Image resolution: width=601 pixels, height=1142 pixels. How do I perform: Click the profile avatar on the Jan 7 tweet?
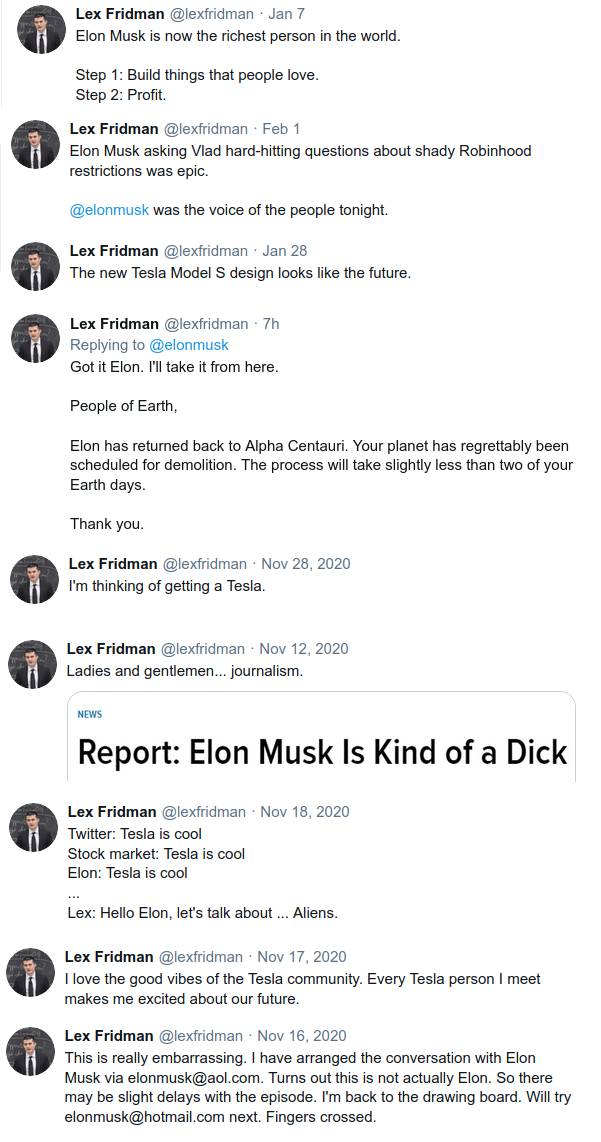pyautogui.click(x=41, y=29)
